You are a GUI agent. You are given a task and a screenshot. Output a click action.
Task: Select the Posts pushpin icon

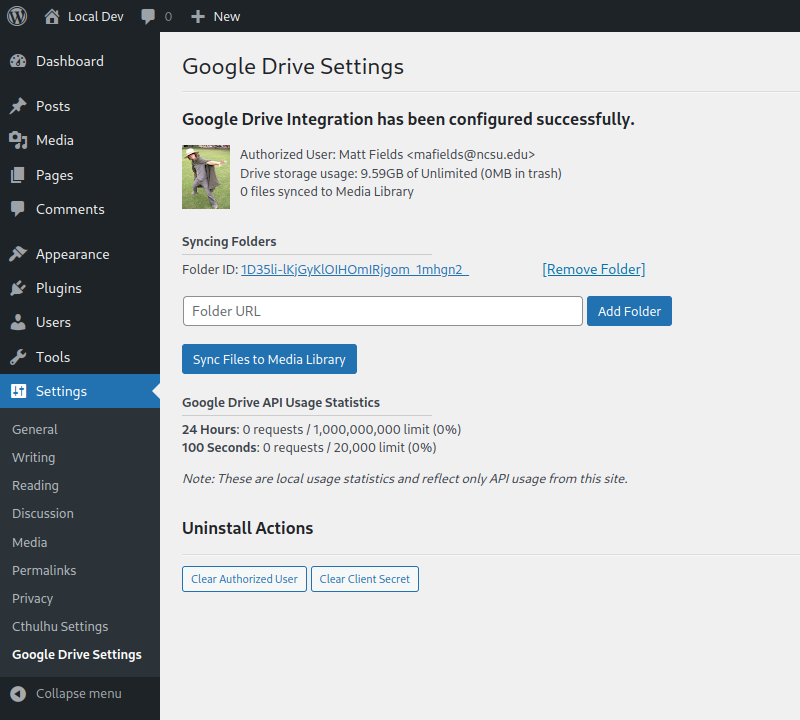(19, 105)
